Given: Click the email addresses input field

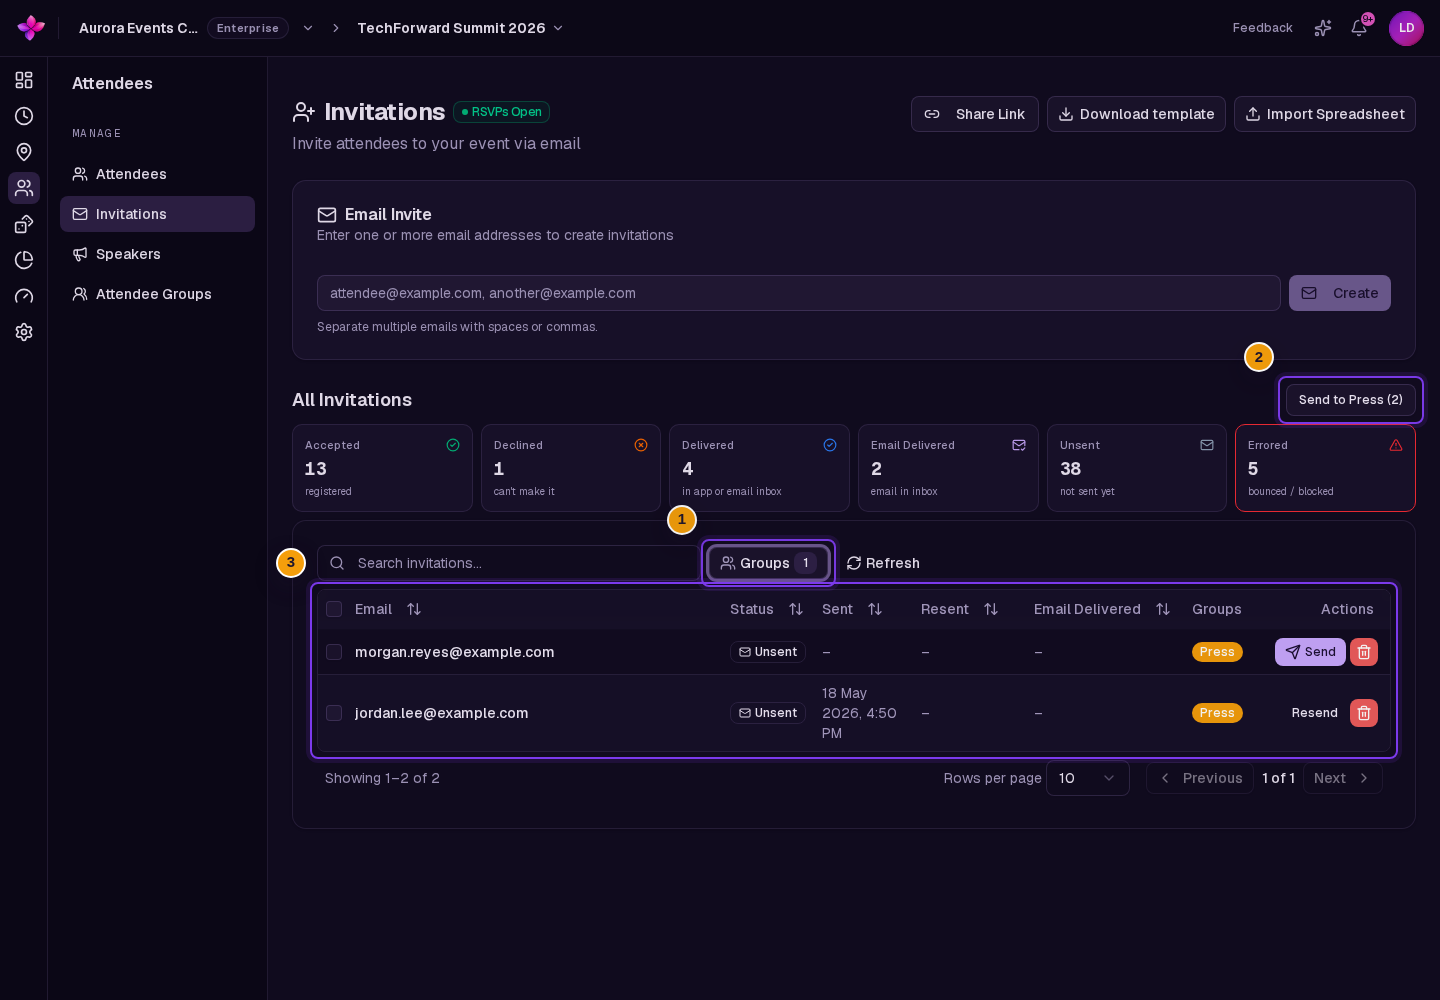Looking at the screenshot, I should 799,293.
